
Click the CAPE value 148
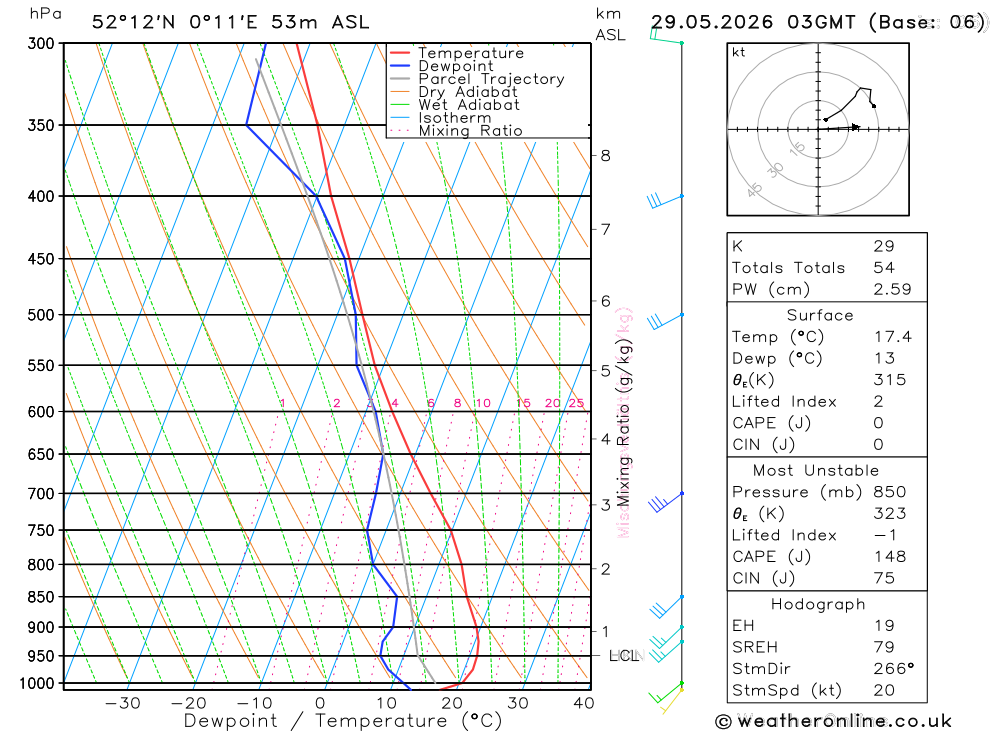tap(890, 557)
